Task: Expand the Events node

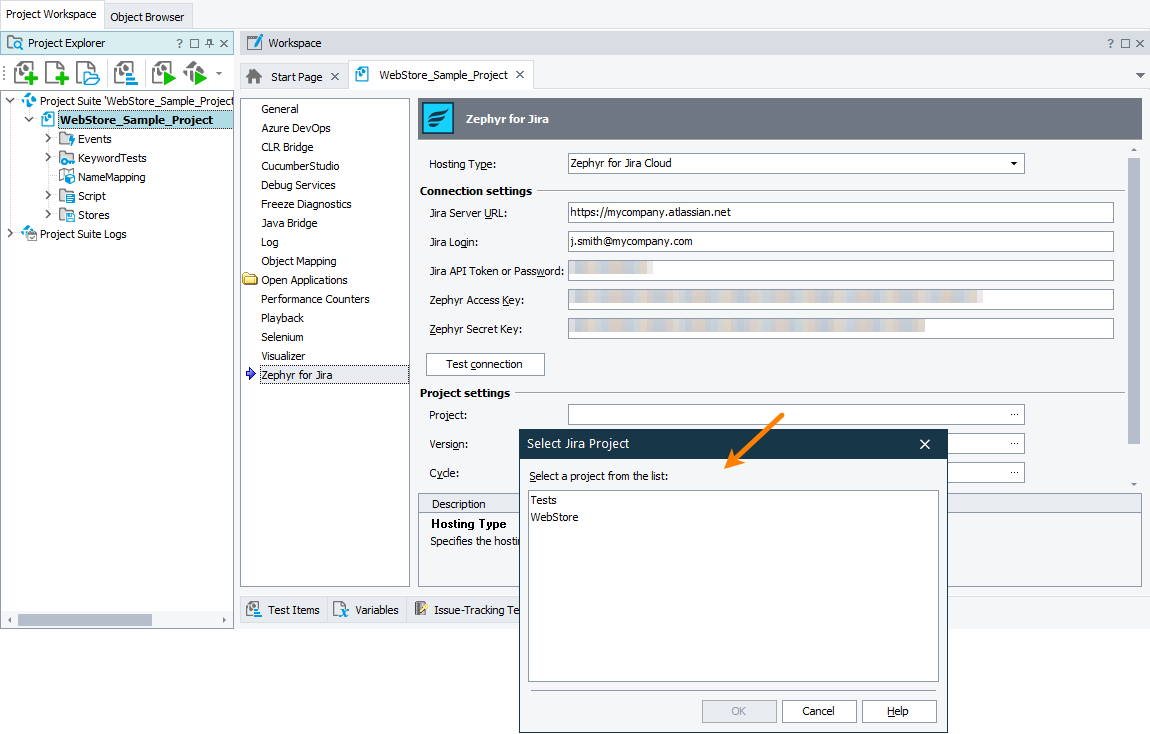Action: (48, 138)
